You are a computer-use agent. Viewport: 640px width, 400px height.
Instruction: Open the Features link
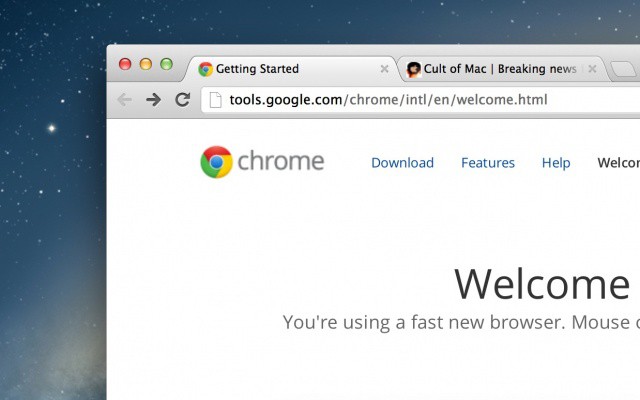(488, 162)
